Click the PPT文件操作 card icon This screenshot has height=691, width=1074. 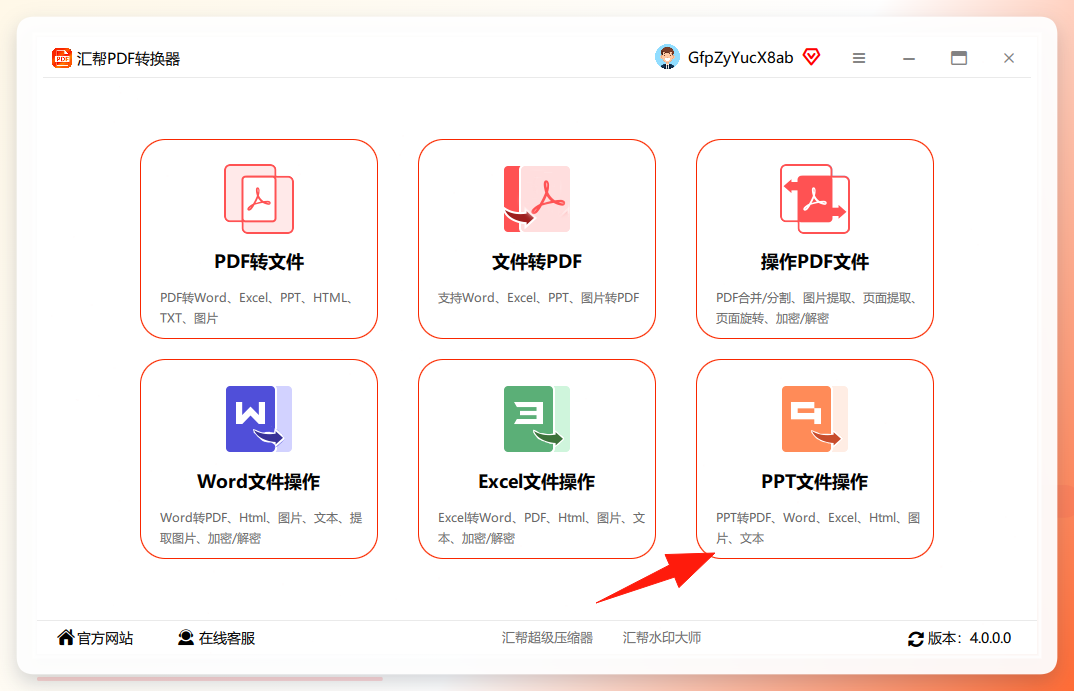coord(815,418)
